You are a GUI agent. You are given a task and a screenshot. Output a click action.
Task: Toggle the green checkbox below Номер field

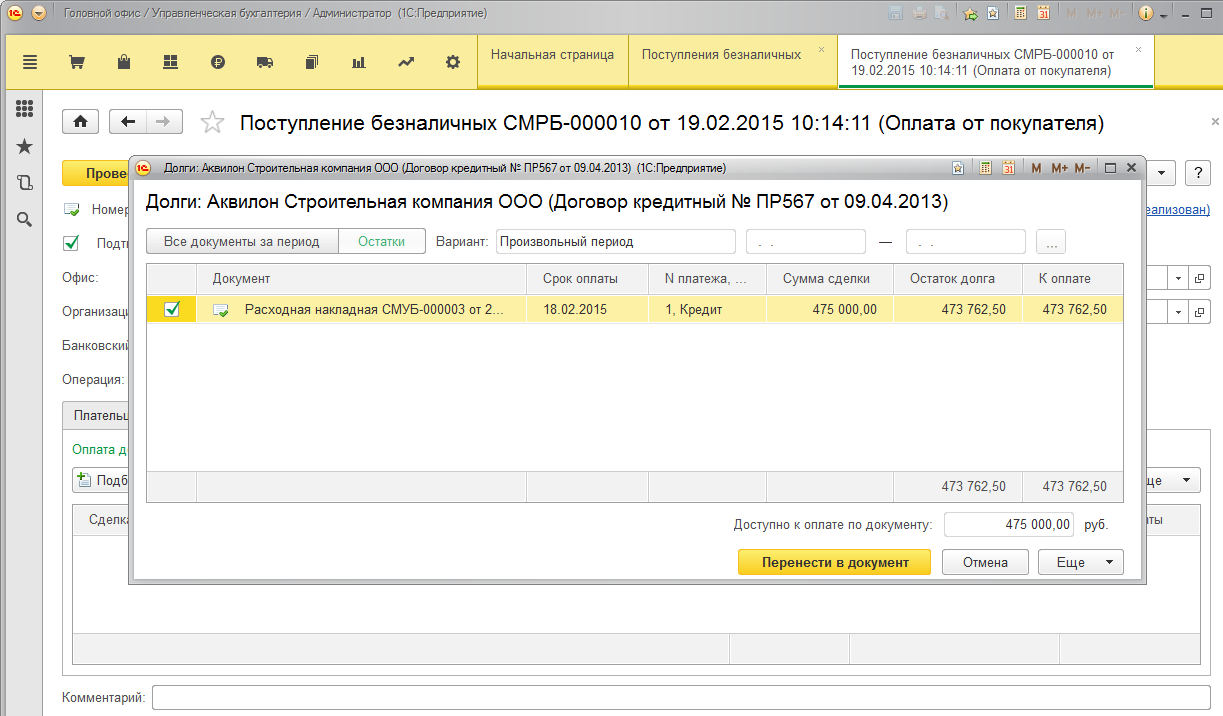coord(71,242)
